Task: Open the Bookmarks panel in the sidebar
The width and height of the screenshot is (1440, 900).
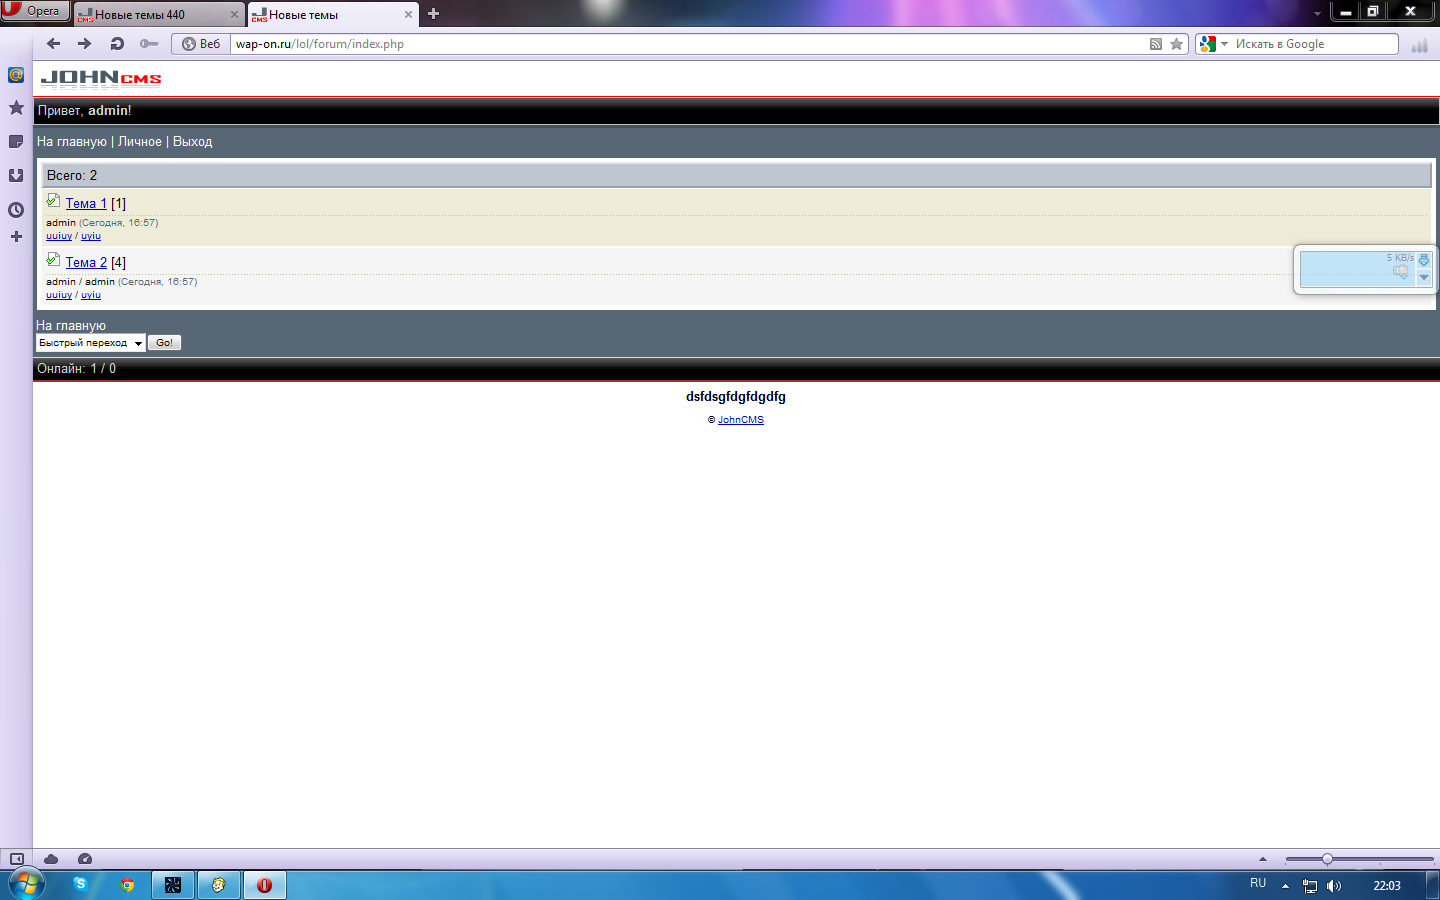Action: [x=16, y=108]
